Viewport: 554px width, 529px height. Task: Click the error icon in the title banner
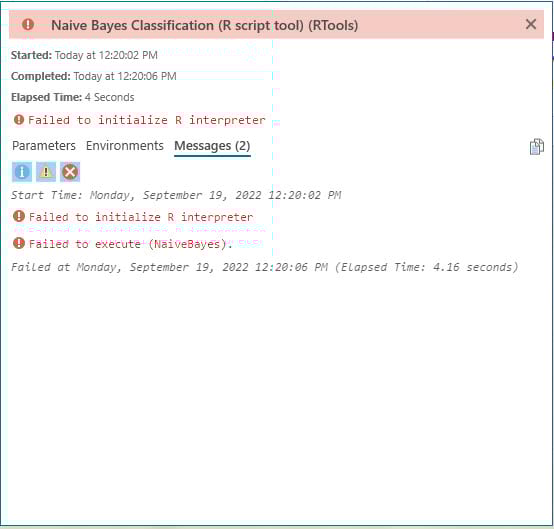click(28, 24)
